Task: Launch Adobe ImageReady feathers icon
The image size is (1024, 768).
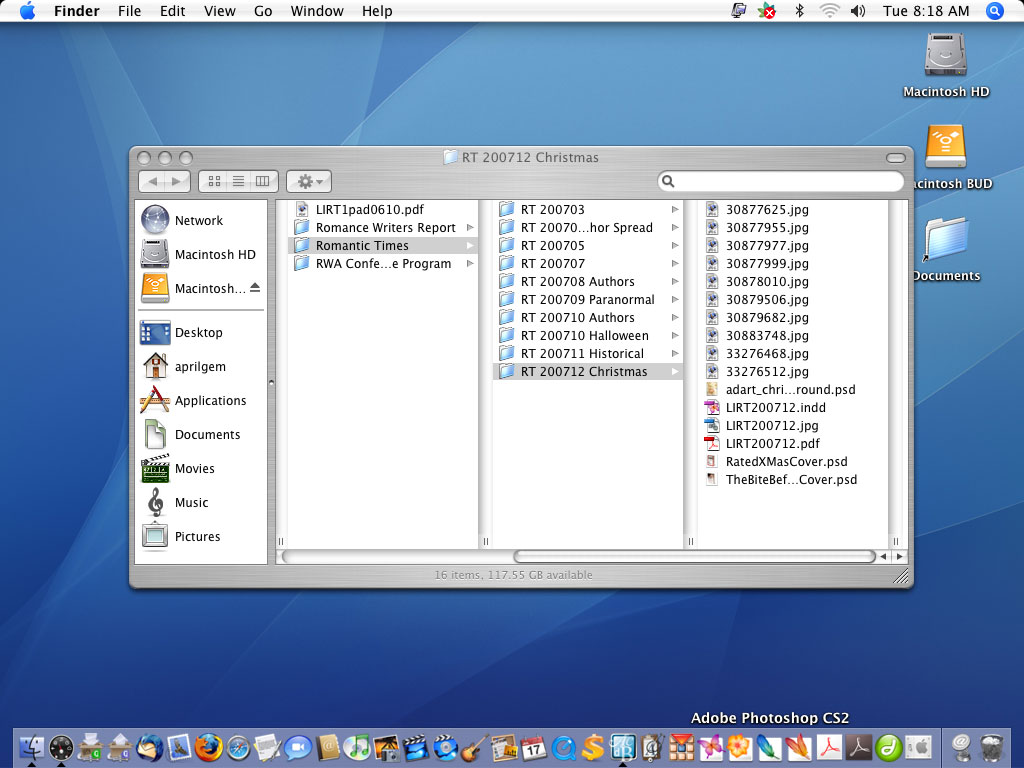Action: (x=799, y=747)
